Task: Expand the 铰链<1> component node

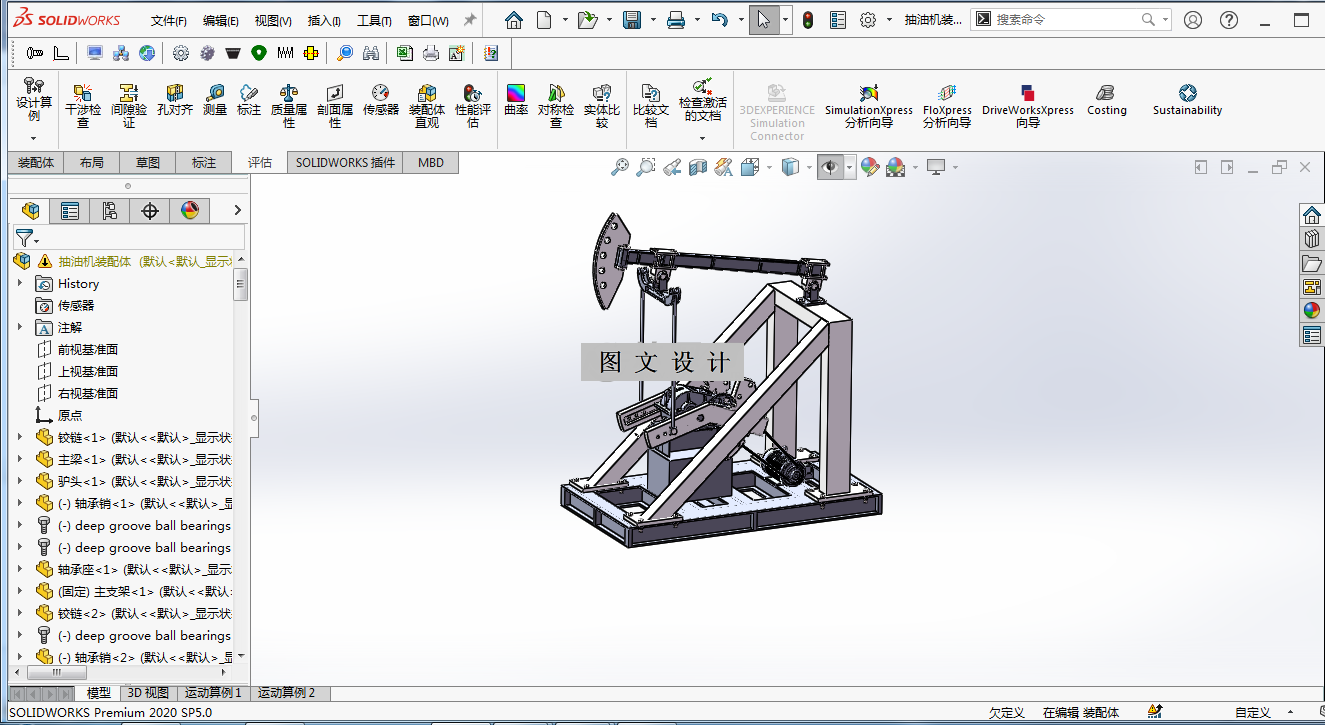Action: click(20, 437)
